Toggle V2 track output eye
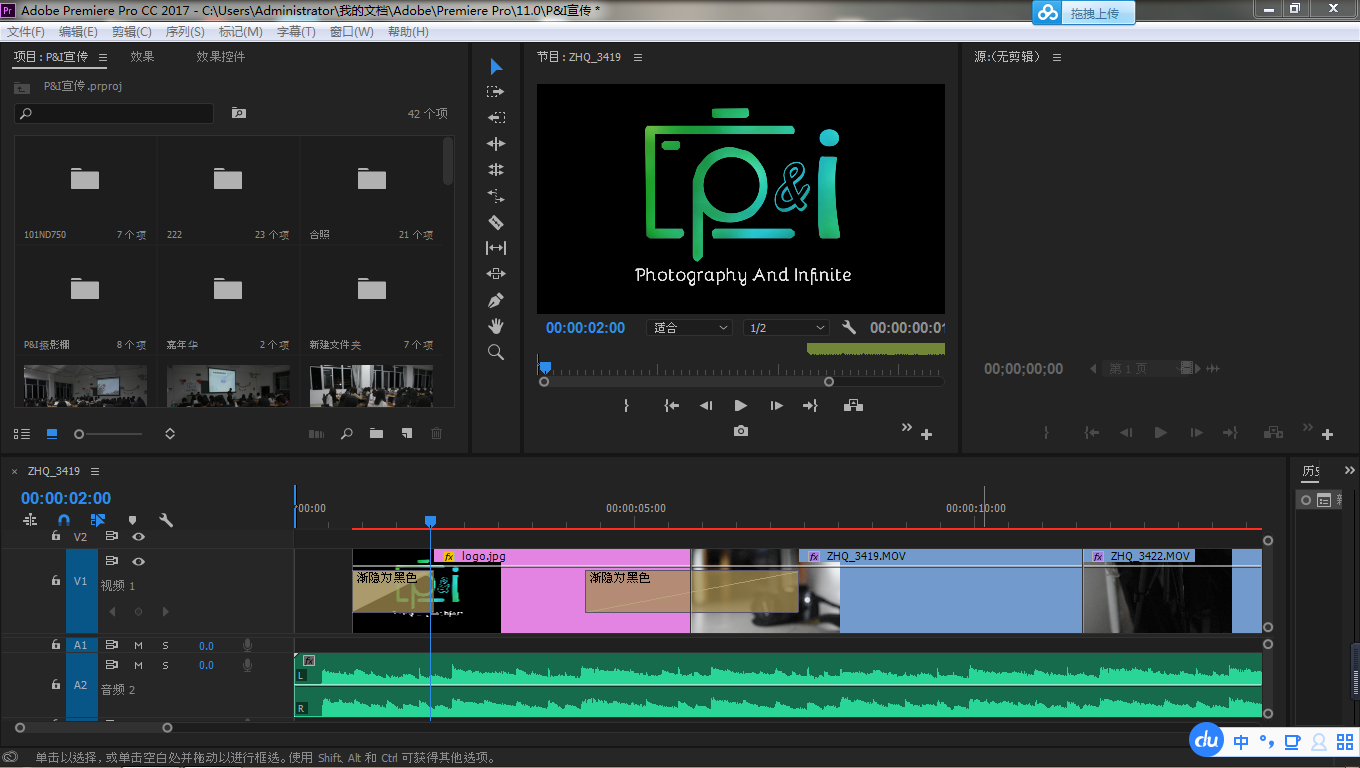1360x768 pixels. [139, 537]
